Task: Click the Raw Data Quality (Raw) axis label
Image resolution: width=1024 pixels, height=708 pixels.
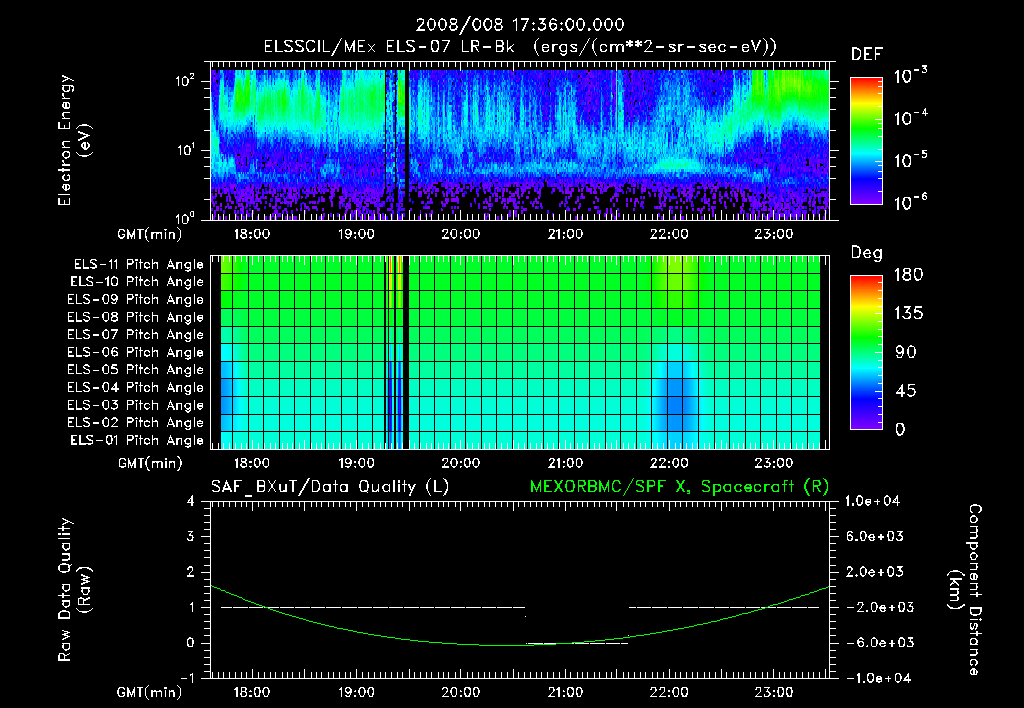Action: pos(74,590)
